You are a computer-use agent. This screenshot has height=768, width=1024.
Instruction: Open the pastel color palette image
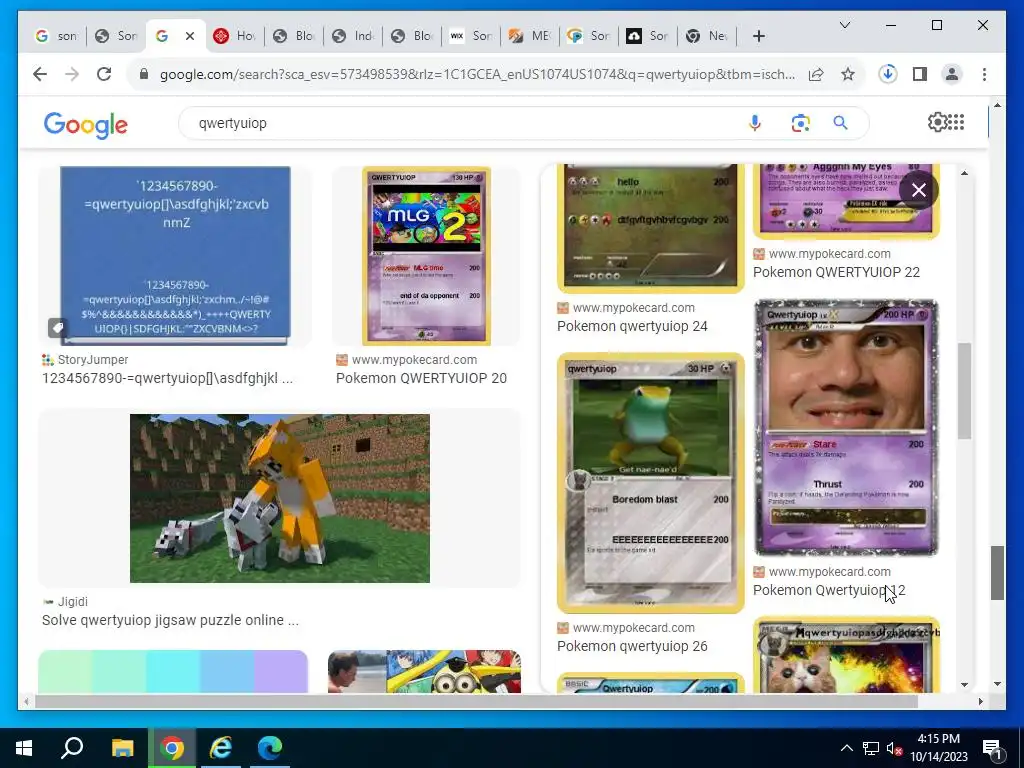(173, 671)
